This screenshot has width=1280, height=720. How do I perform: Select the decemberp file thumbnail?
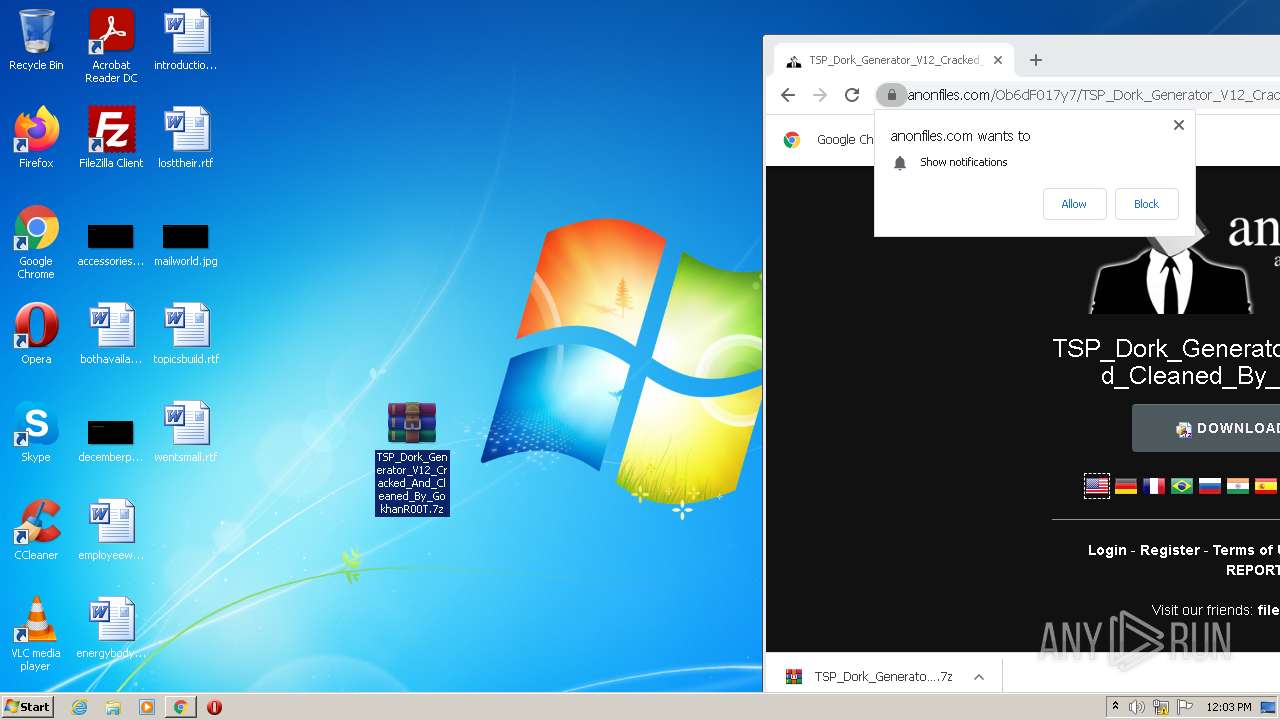coord(111,442)
